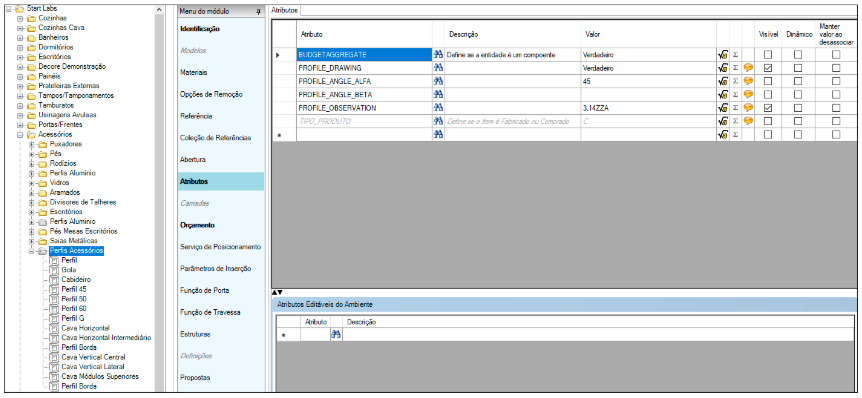The height and width of the screenshot is (398, 862).
Task: Switch to the Atributos tab
Action: pyautogui.click(x=285, y=10)
